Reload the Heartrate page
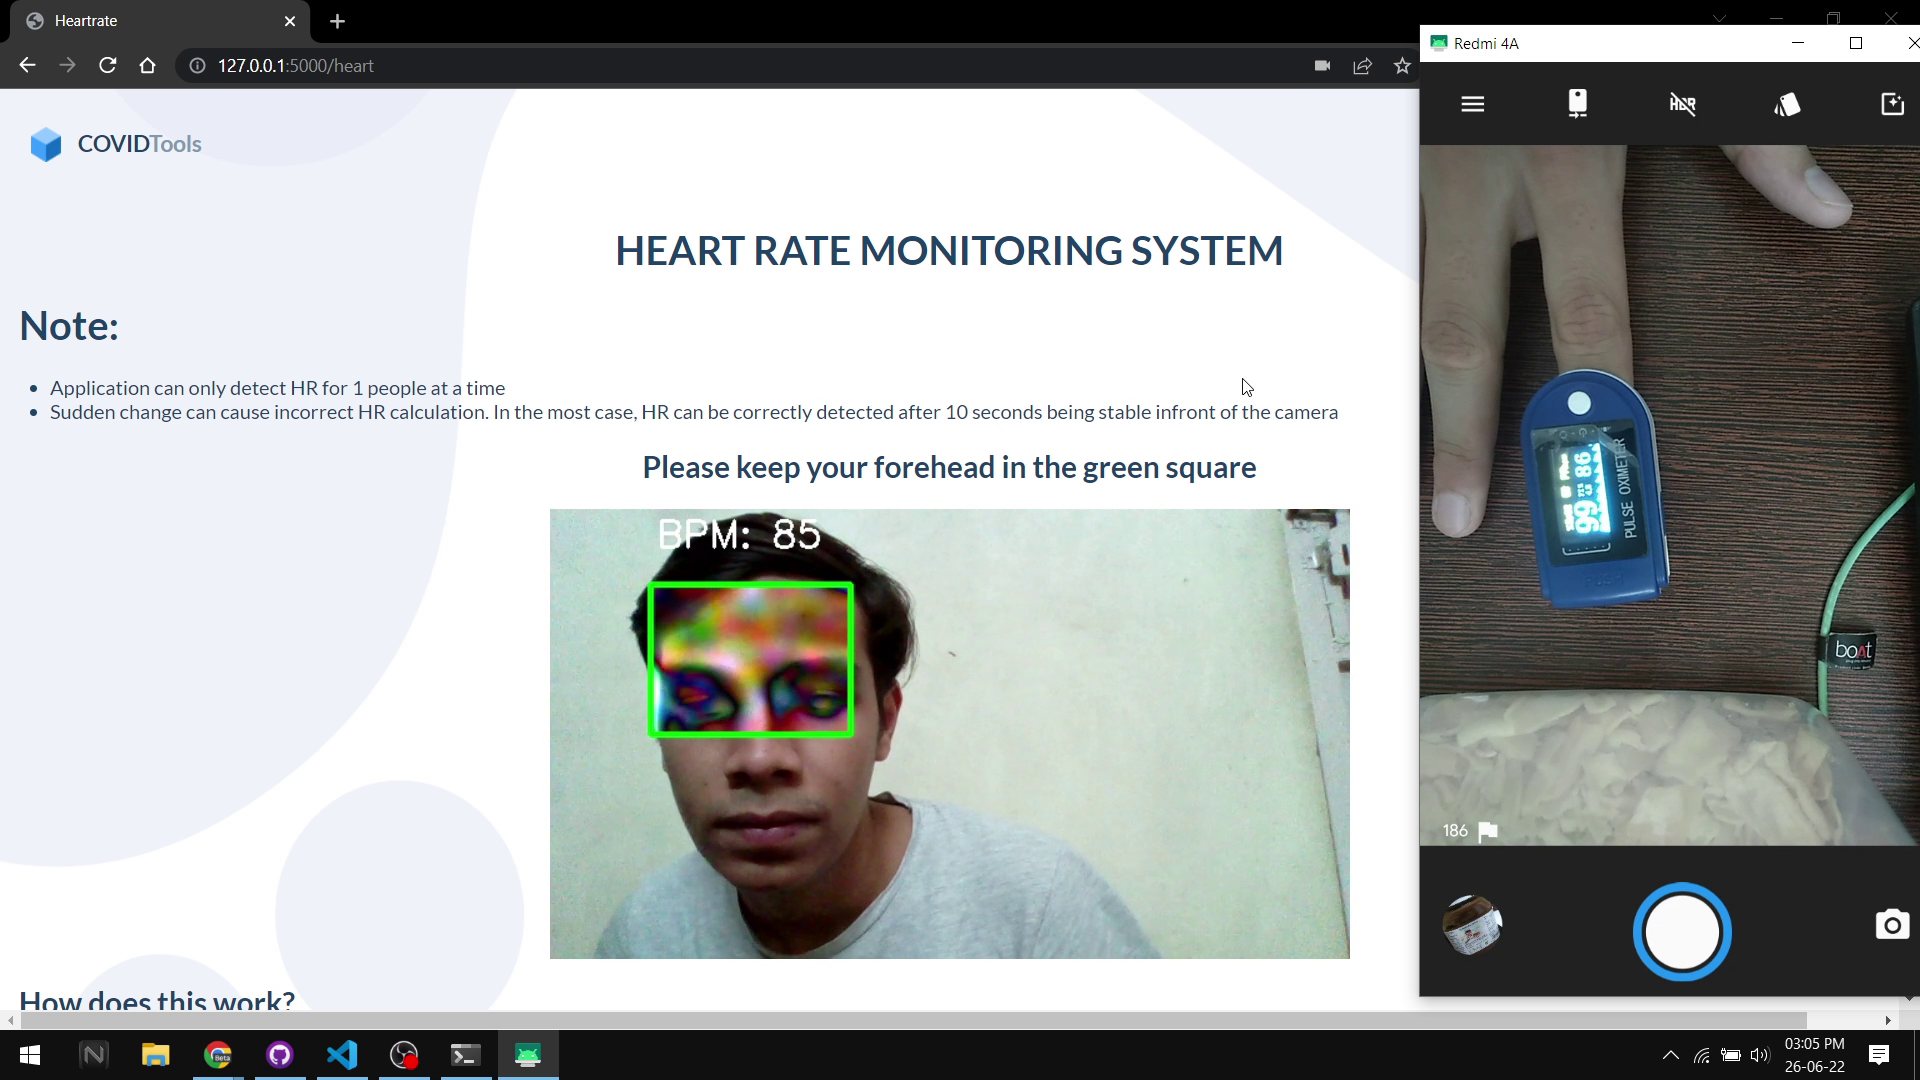This screenshot has width=1920, height=1080. 108,66
